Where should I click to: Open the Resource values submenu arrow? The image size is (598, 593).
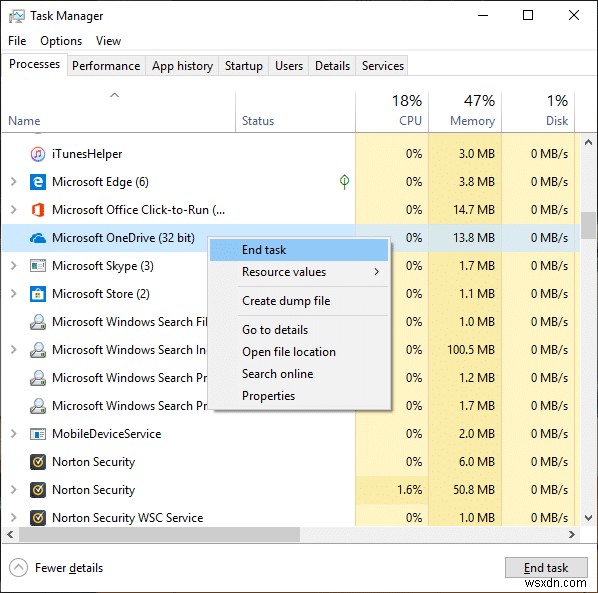376,272
